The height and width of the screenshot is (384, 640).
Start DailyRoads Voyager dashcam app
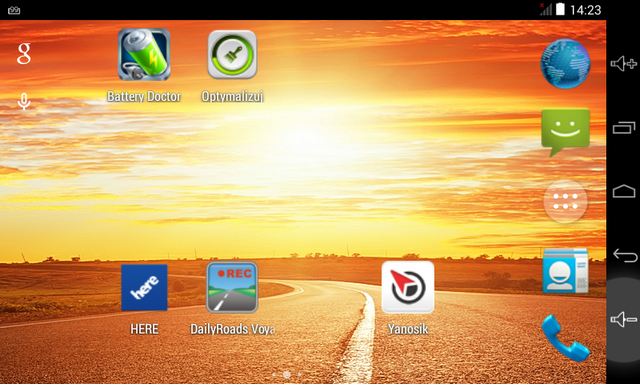pos(232,288)
